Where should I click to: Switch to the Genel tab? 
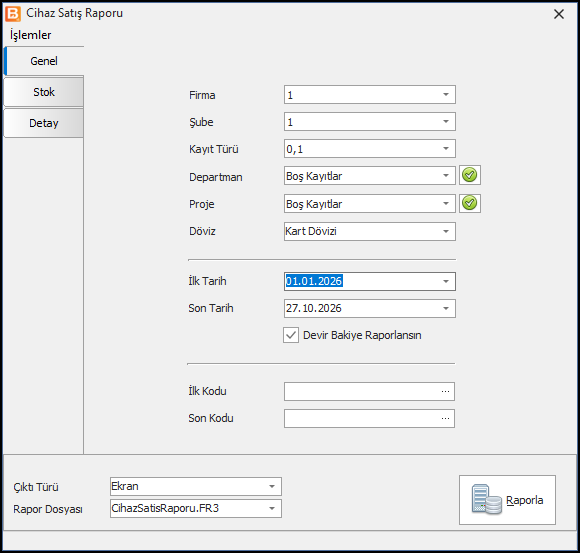click(44, 61)
